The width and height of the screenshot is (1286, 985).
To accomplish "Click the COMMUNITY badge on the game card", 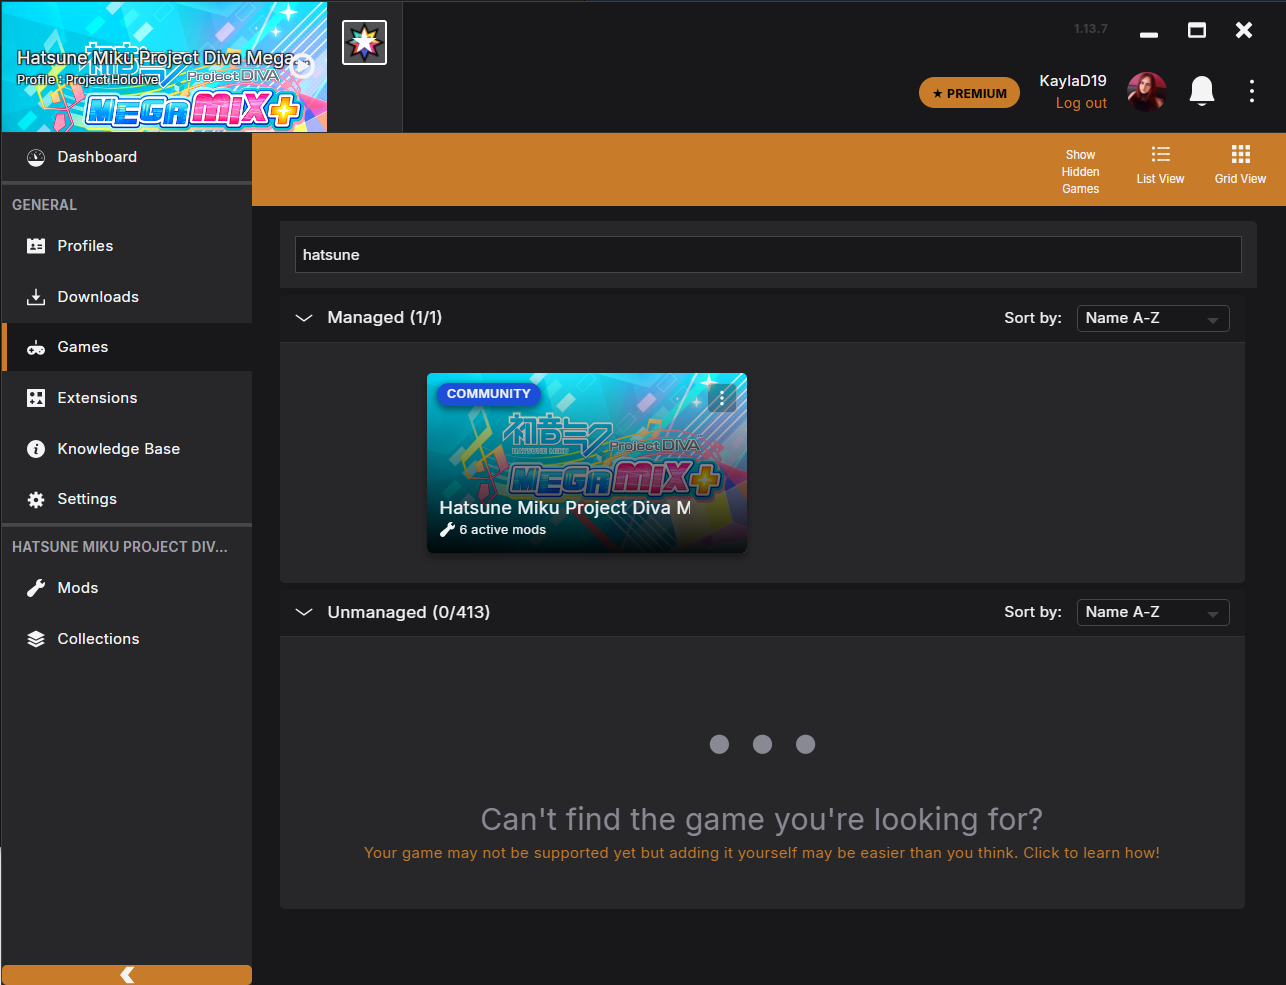I will pyautogui.click(x=489, y=394).
